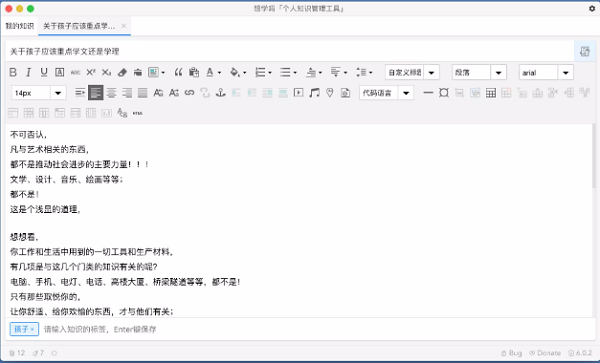Select the justify alignment icon
This screenshot has height=363, width=600.
143,93
